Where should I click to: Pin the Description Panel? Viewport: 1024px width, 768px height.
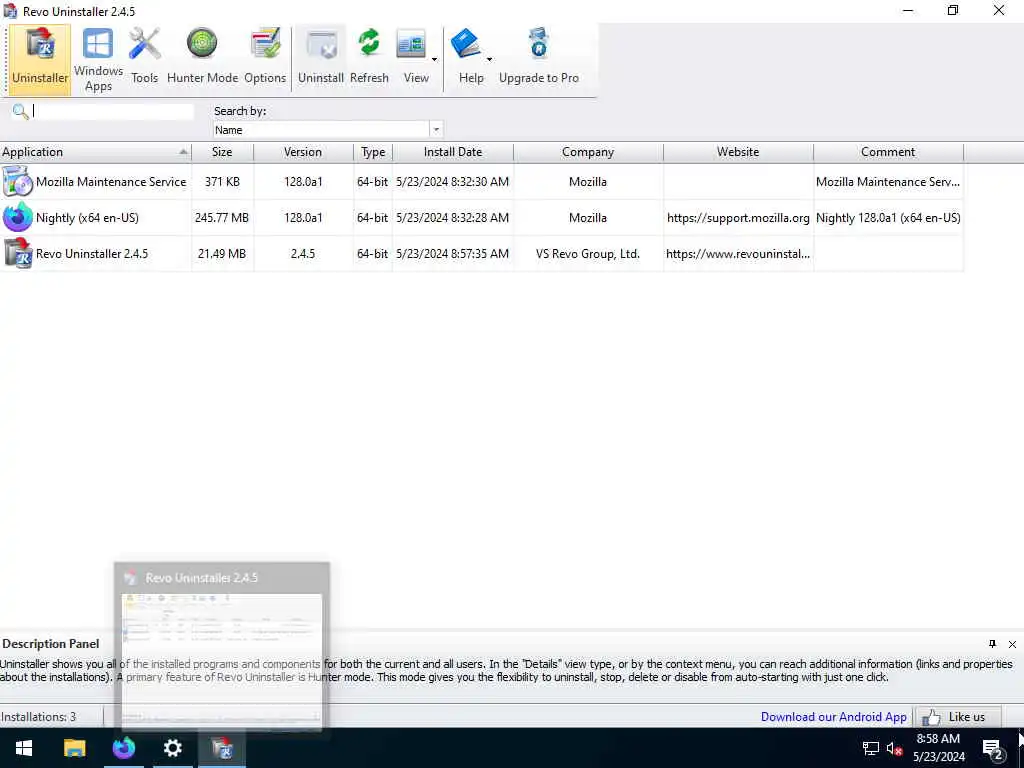pos(992,644)
